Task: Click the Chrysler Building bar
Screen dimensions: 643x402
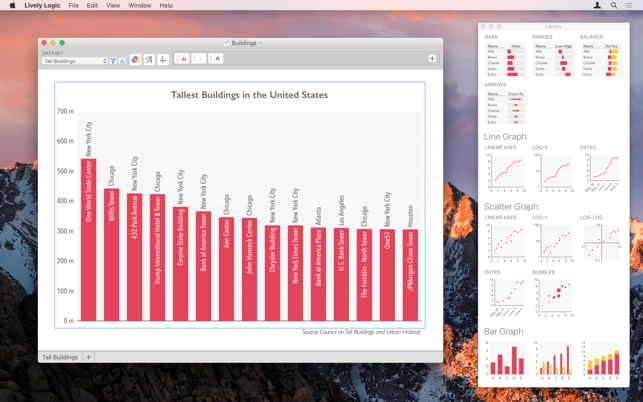Action: coord(272,273)
